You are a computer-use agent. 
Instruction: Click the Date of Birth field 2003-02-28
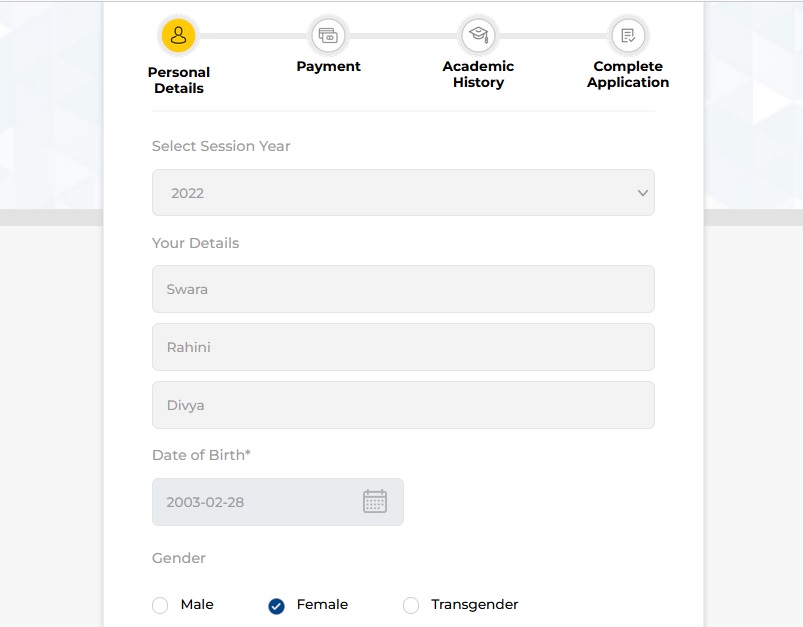pyautogui.click(x=278, y=502)
